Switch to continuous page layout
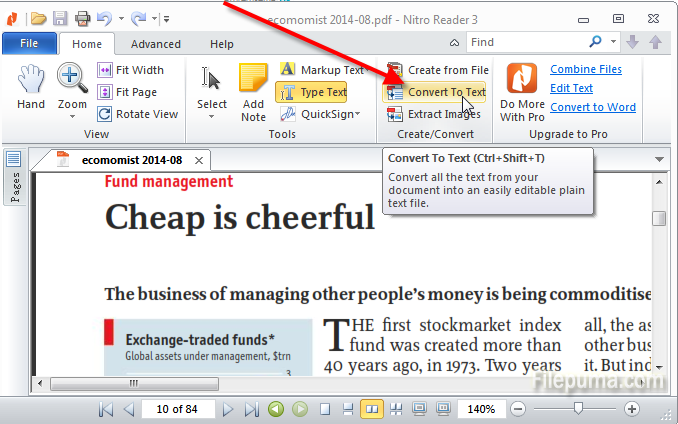Image resolution: width=678 pixels, height=424 pixels. pyautogui.click(x=348, y=409)
